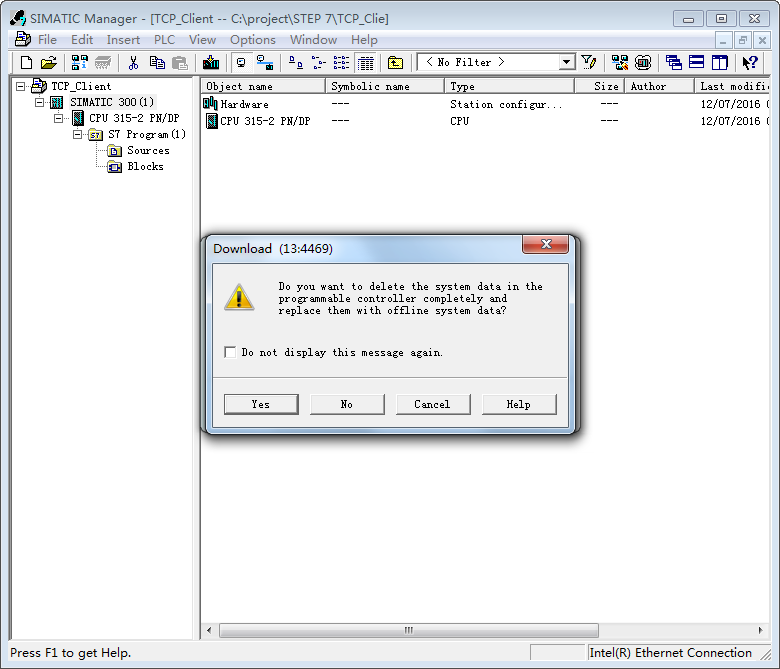The height and width of the screenshot is (669, 780).
Task: Sort by Object name column header
Action: click(x=263, y=86)
